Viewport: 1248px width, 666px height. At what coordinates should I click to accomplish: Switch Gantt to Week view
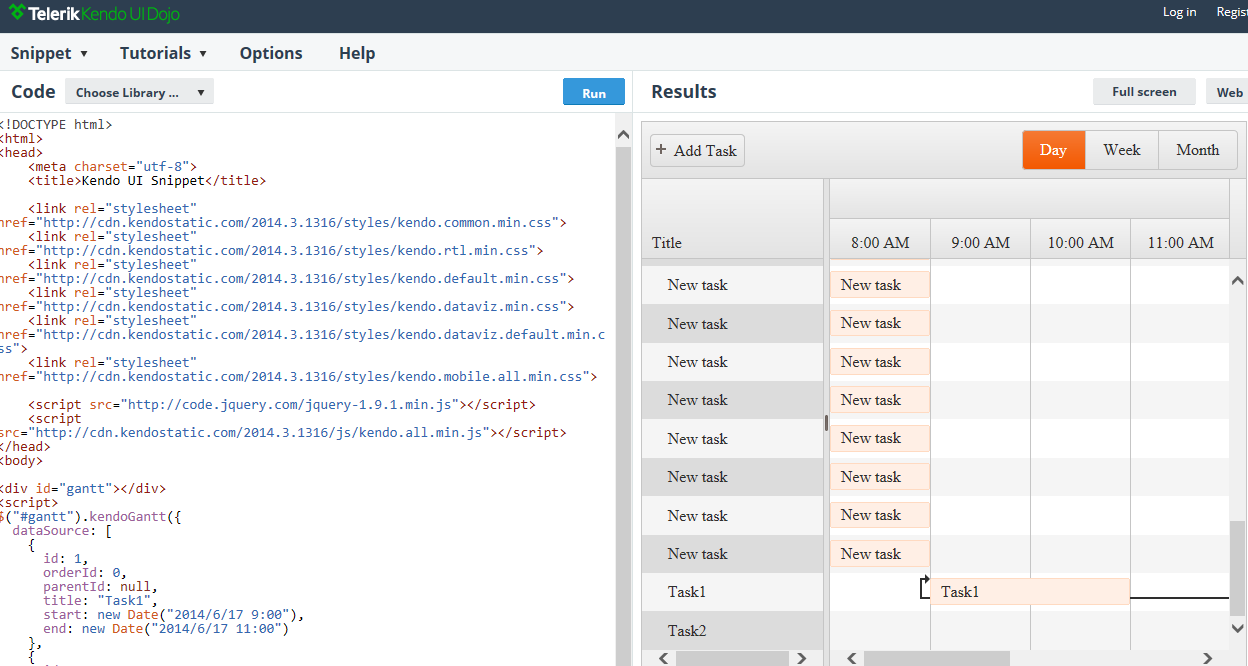1121,150
